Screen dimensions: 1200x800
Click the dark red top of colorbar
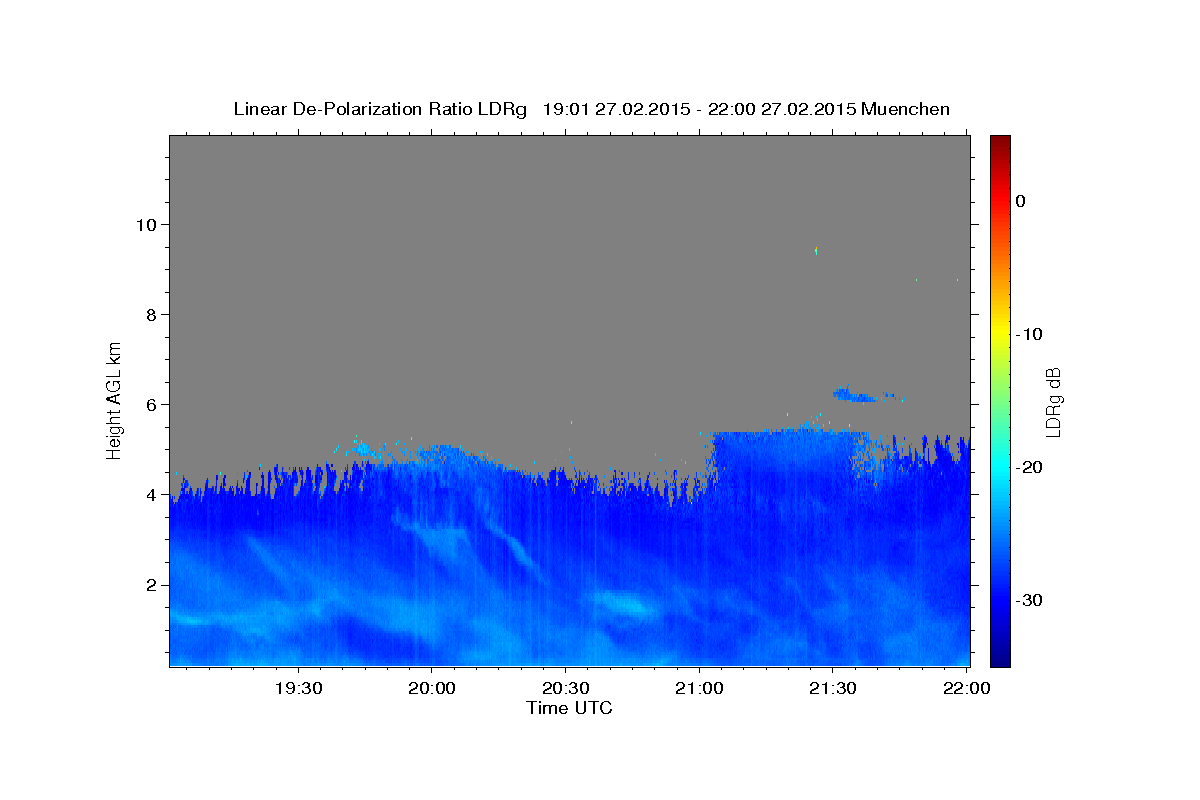coord(1000,142)
